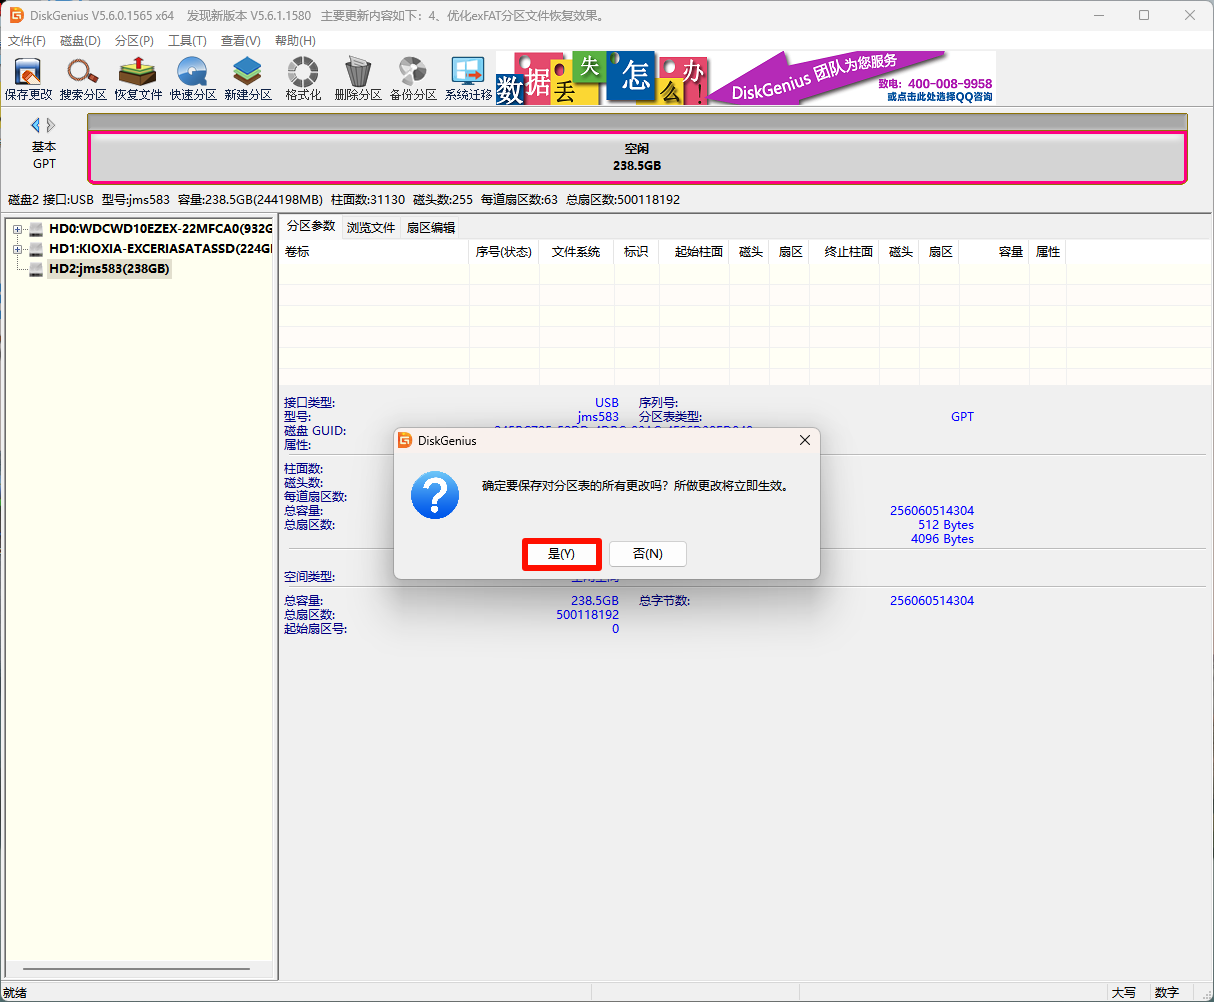Click the 系统迁移 (System Migration) icon
This screenshot has width=1214, height=1002.
tap(468, 78)
